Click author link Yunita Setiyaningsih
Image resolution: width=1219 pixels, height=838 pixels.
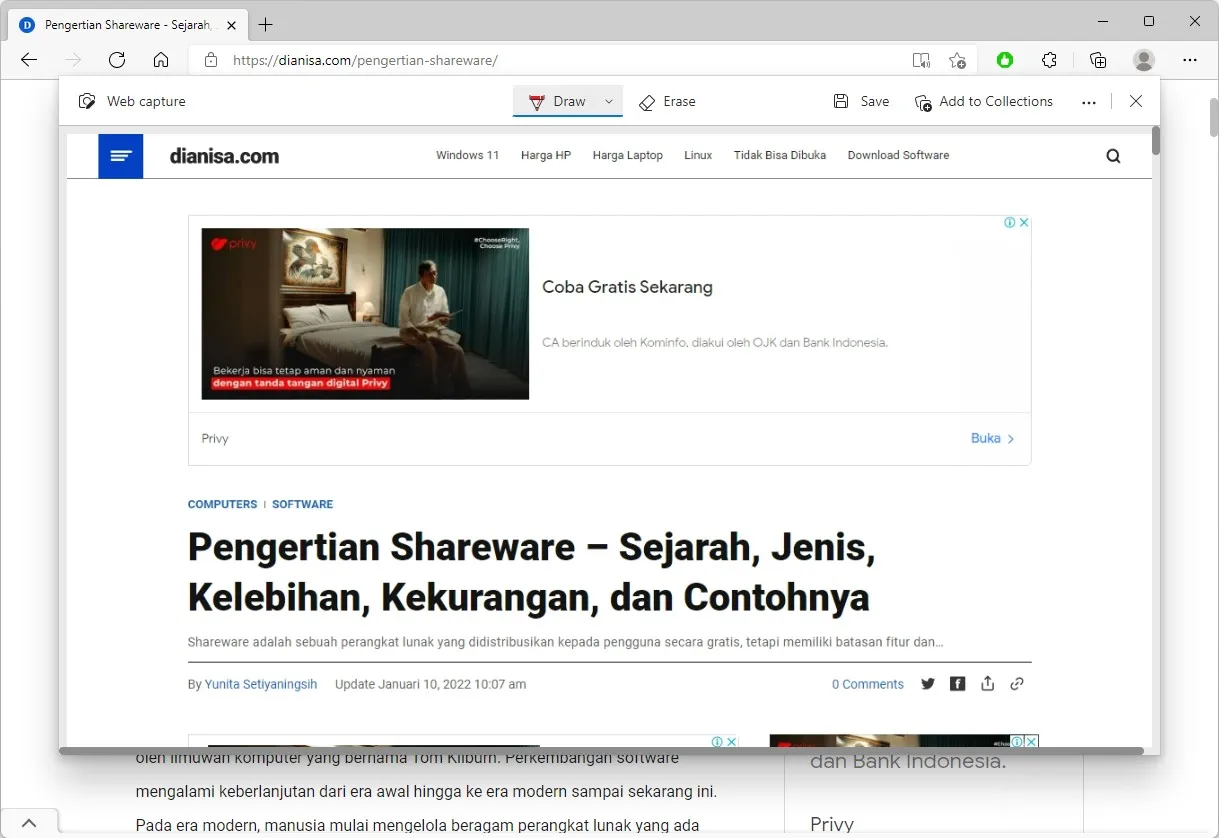[x=261, y=684]
